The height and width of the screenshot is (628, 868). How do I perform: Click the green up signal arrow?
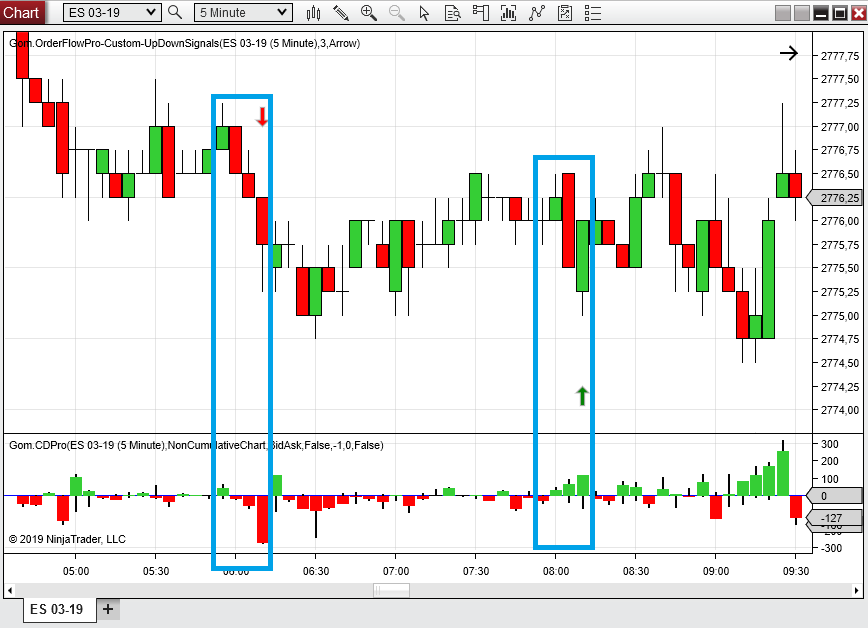582,396
